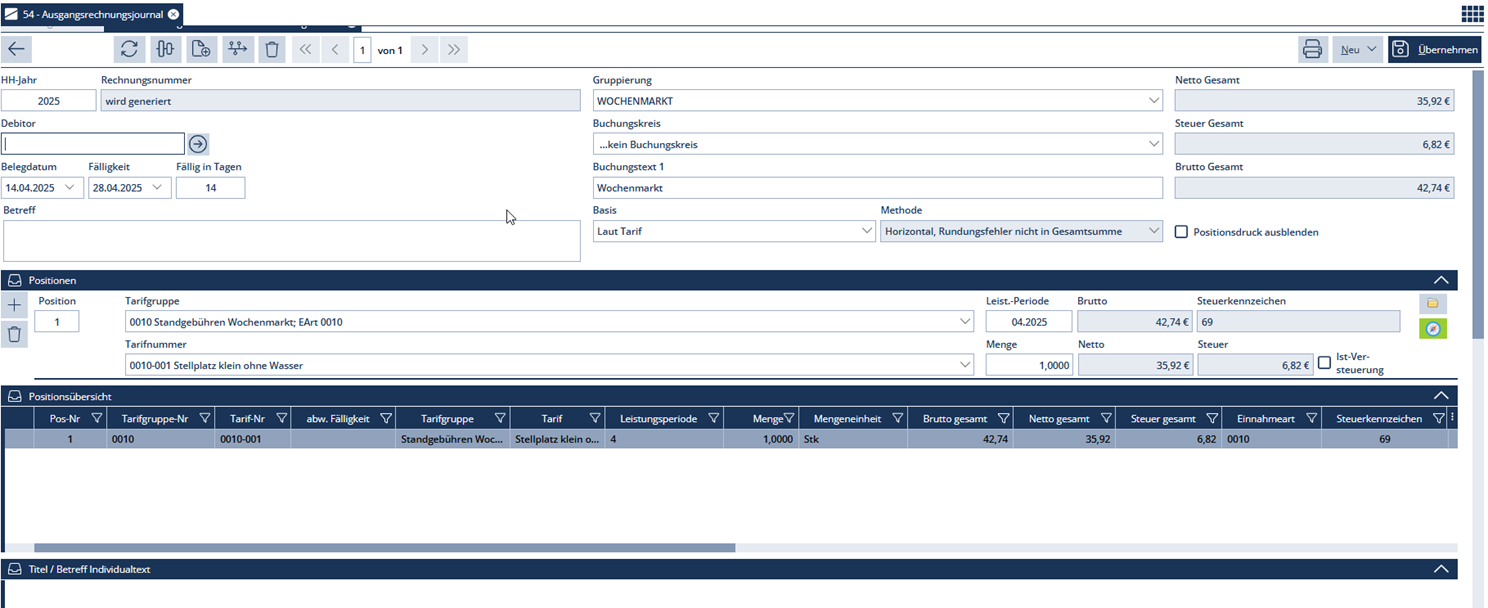Open the Gruppierung dropdown
Viewport: 1488px width, 608px height.
coord(1155,101)
